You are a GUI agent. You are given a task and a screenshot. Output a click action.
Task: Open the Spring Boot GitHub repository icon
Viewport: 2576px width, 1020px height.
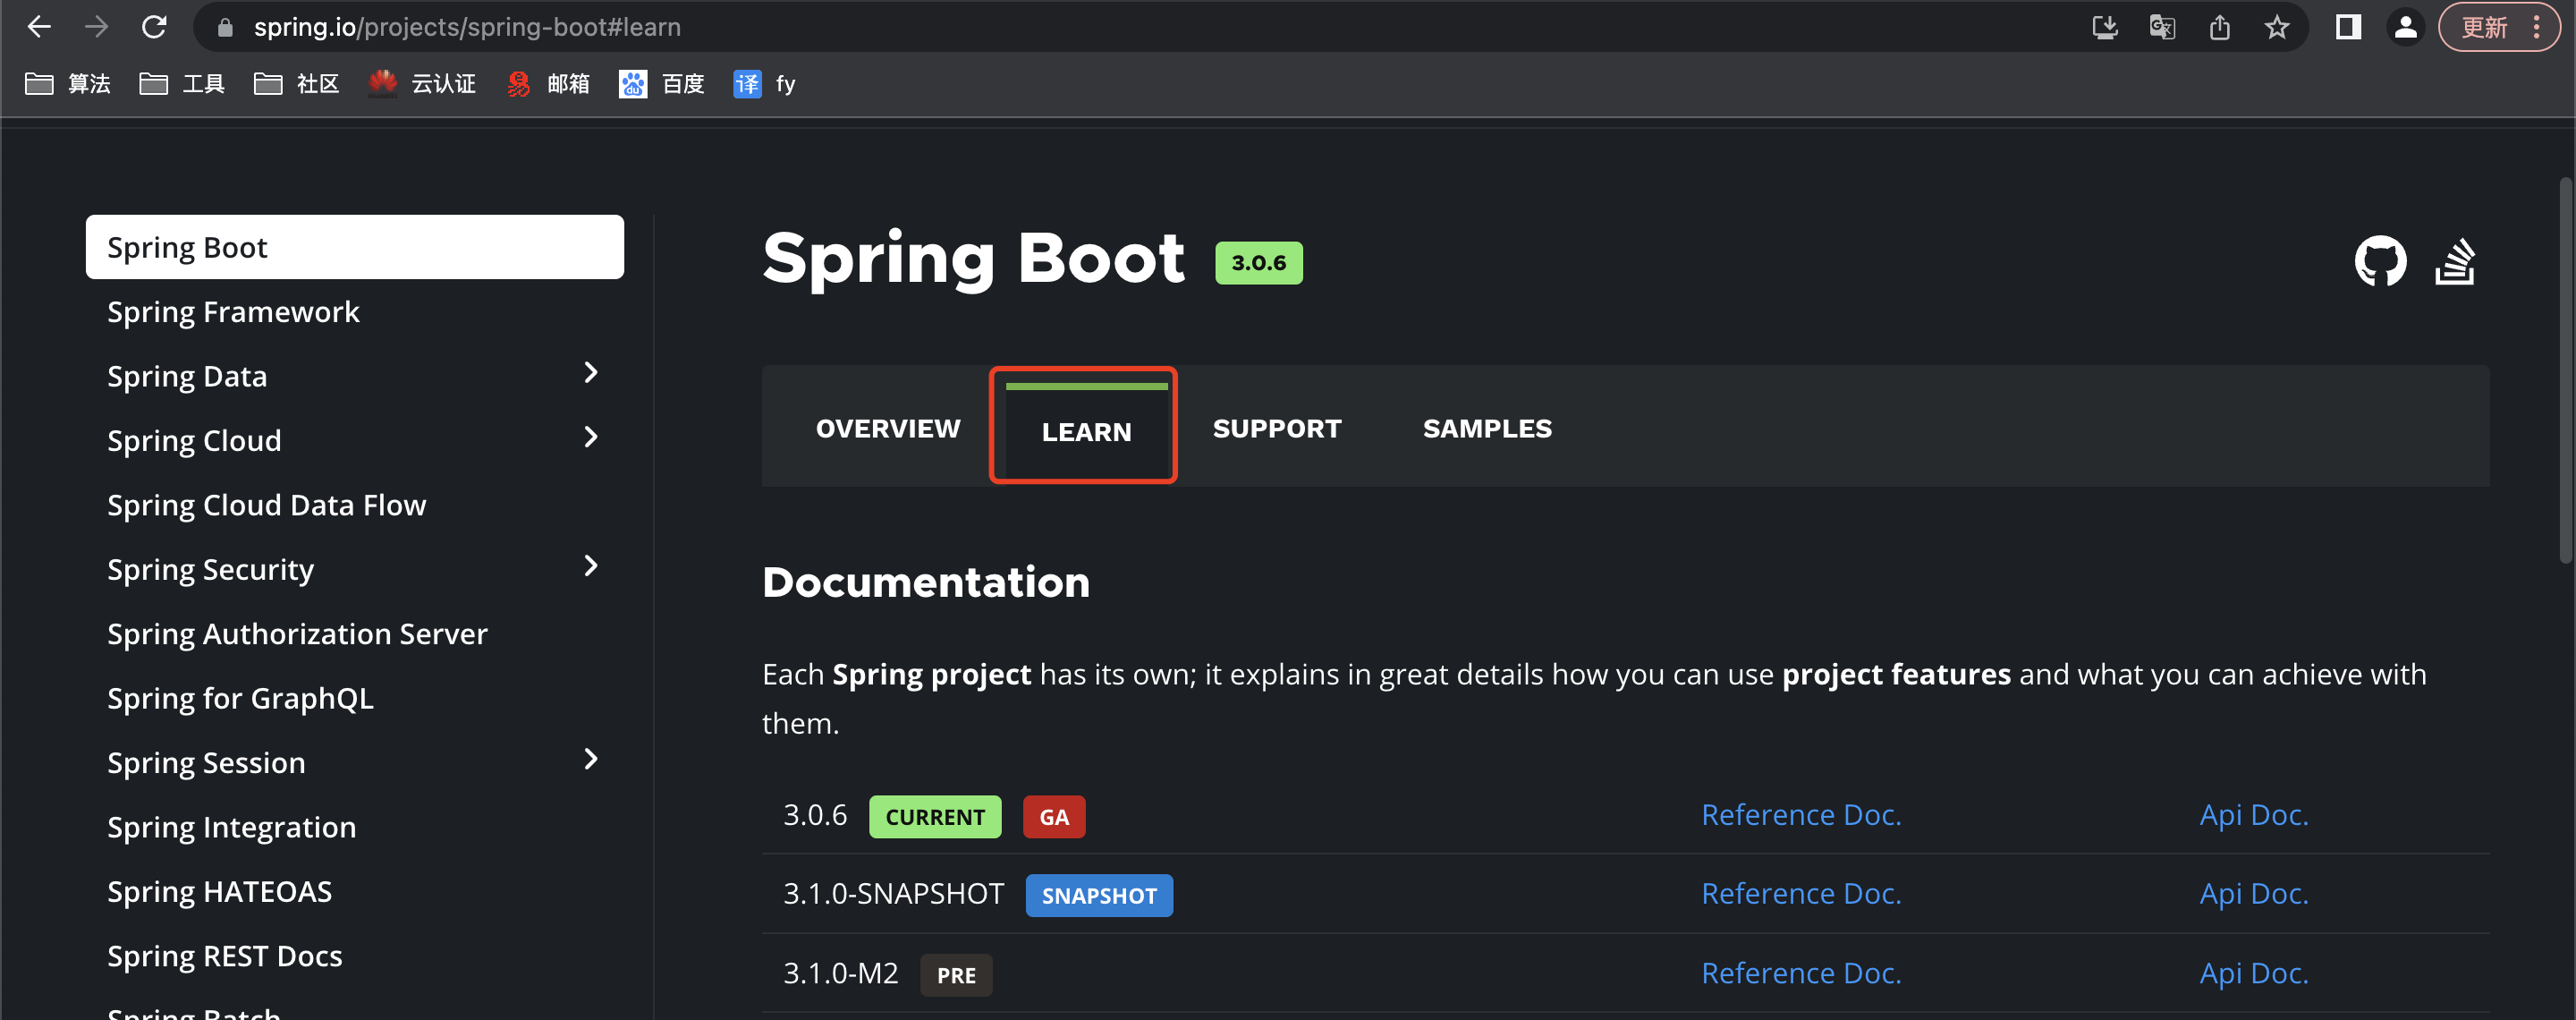point(2380,261)
